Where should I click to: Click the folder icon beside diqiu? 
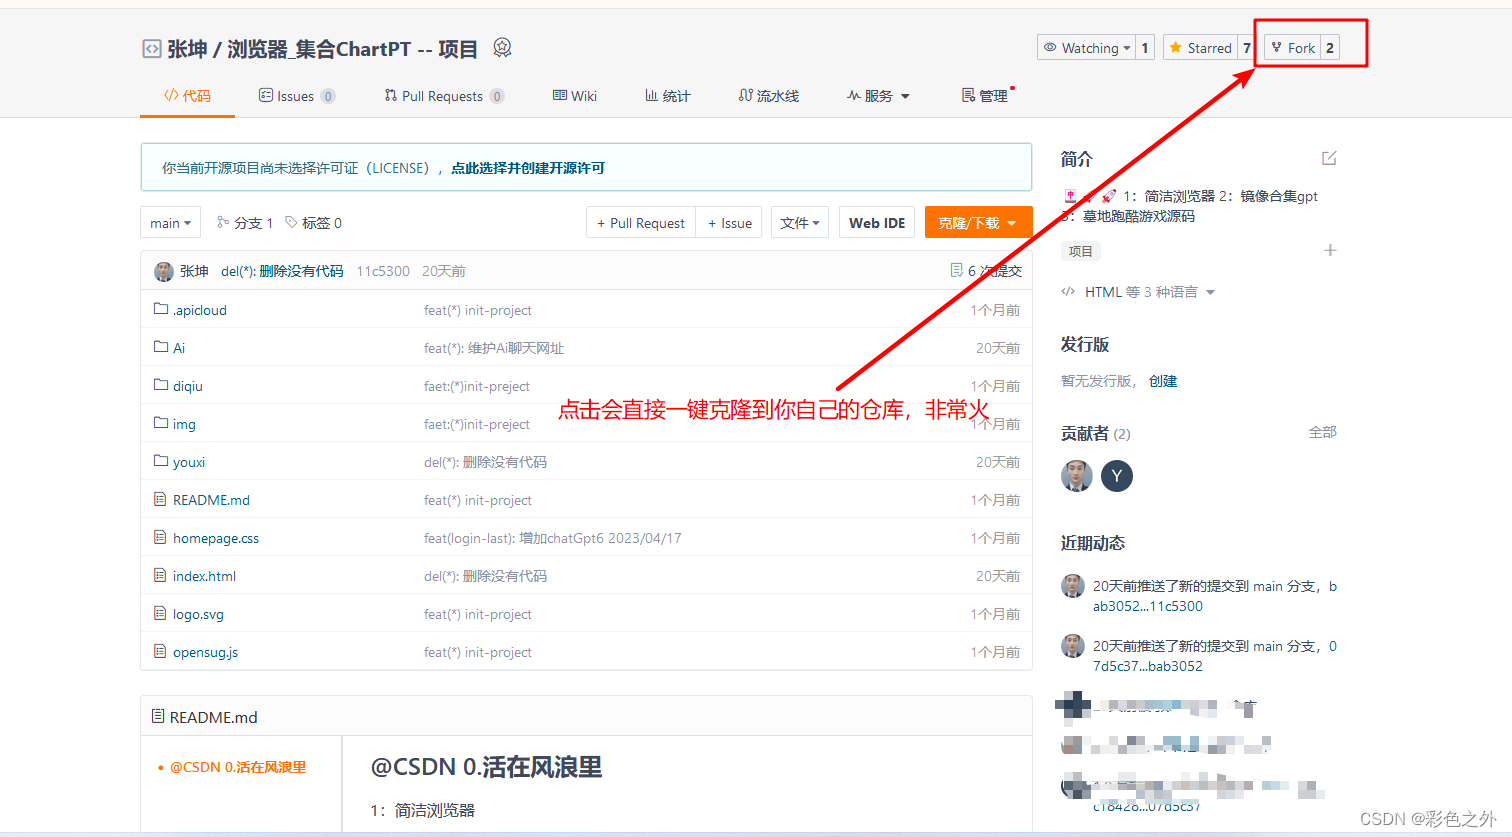(160, 385)
